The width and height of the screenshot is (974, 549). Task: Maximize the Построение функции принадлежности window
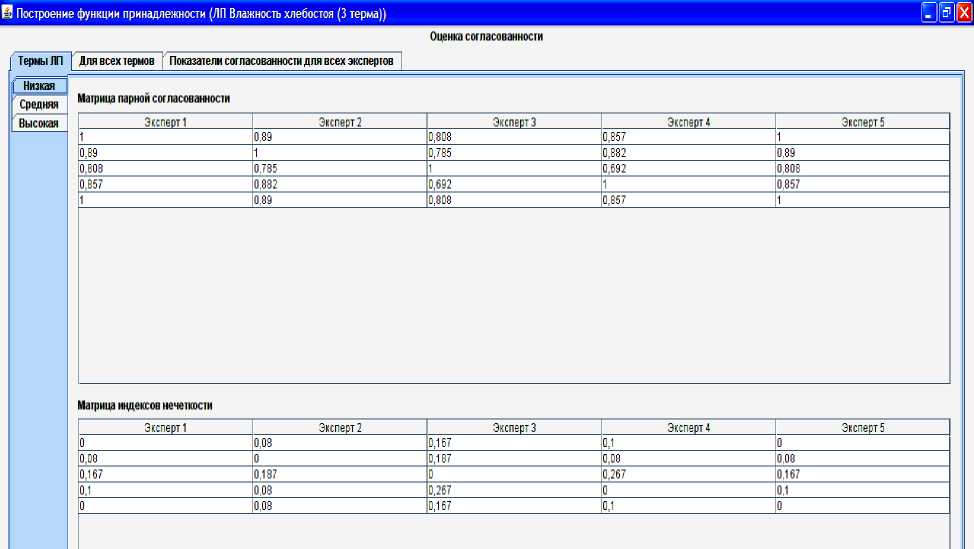947,12
